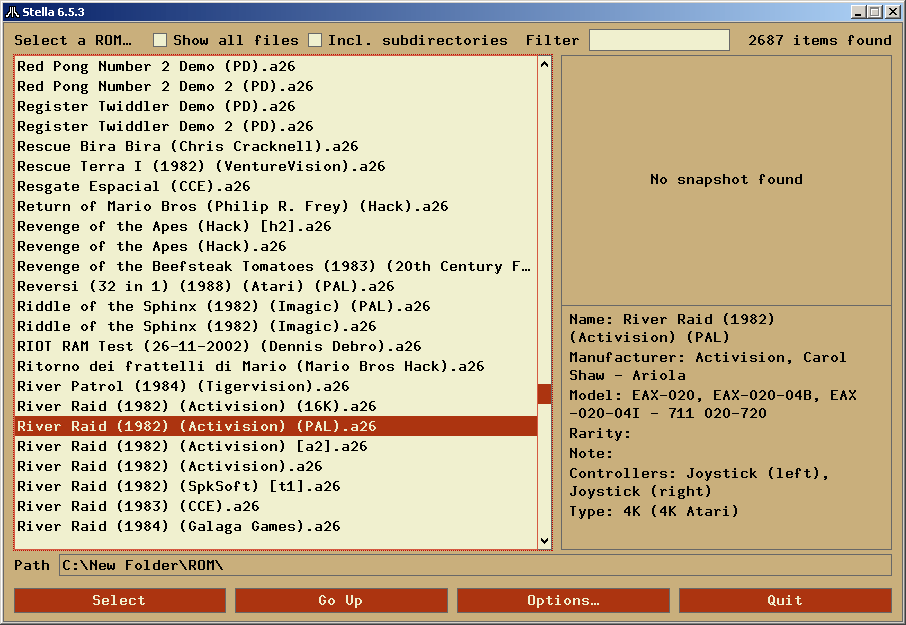This screenshot has width=906, height=625.
Task: Click the ROM list scrollbar thumb
Action: pyautogui.click(x=544, y=395)
